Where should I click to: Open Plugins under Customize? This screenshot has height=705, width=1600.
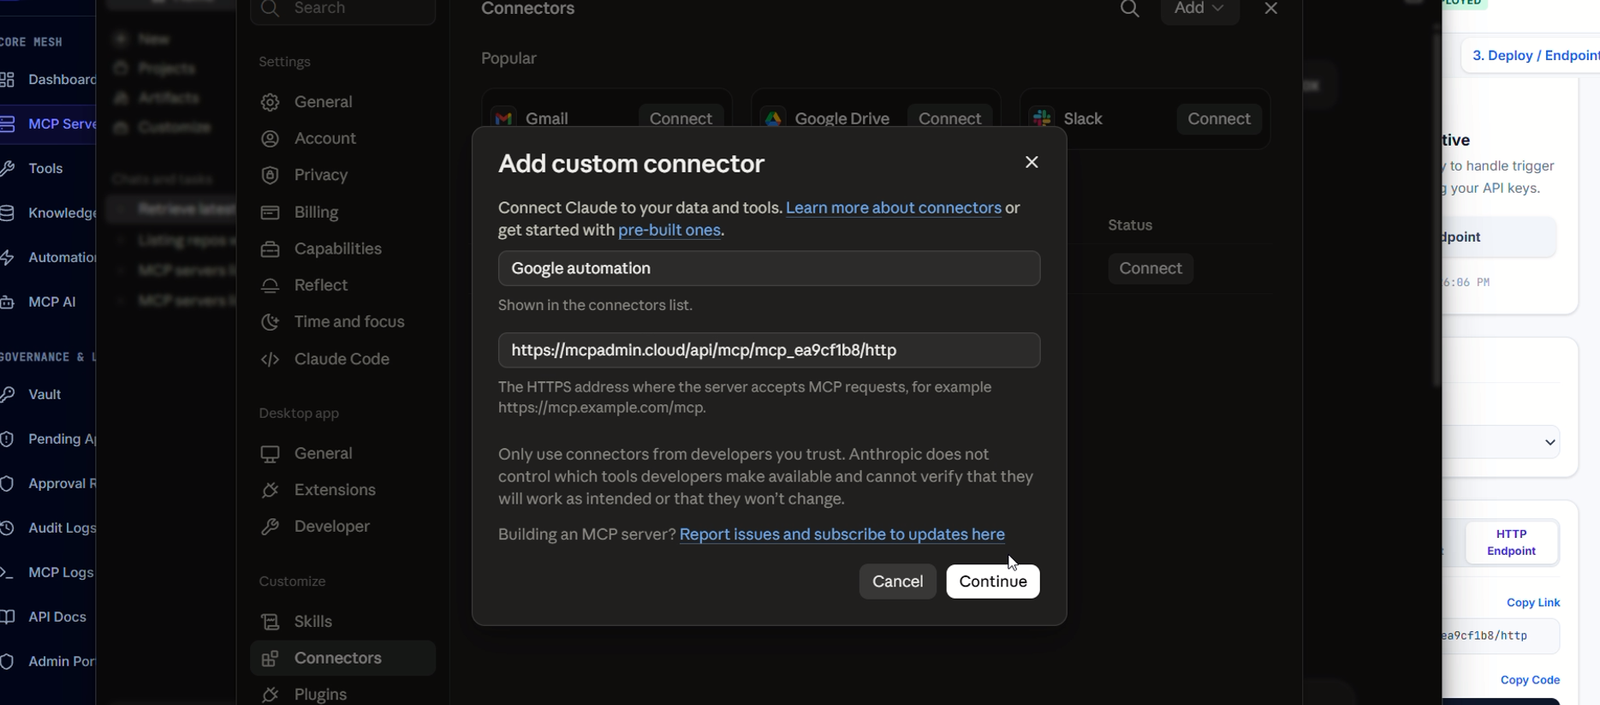click(342, 694)
